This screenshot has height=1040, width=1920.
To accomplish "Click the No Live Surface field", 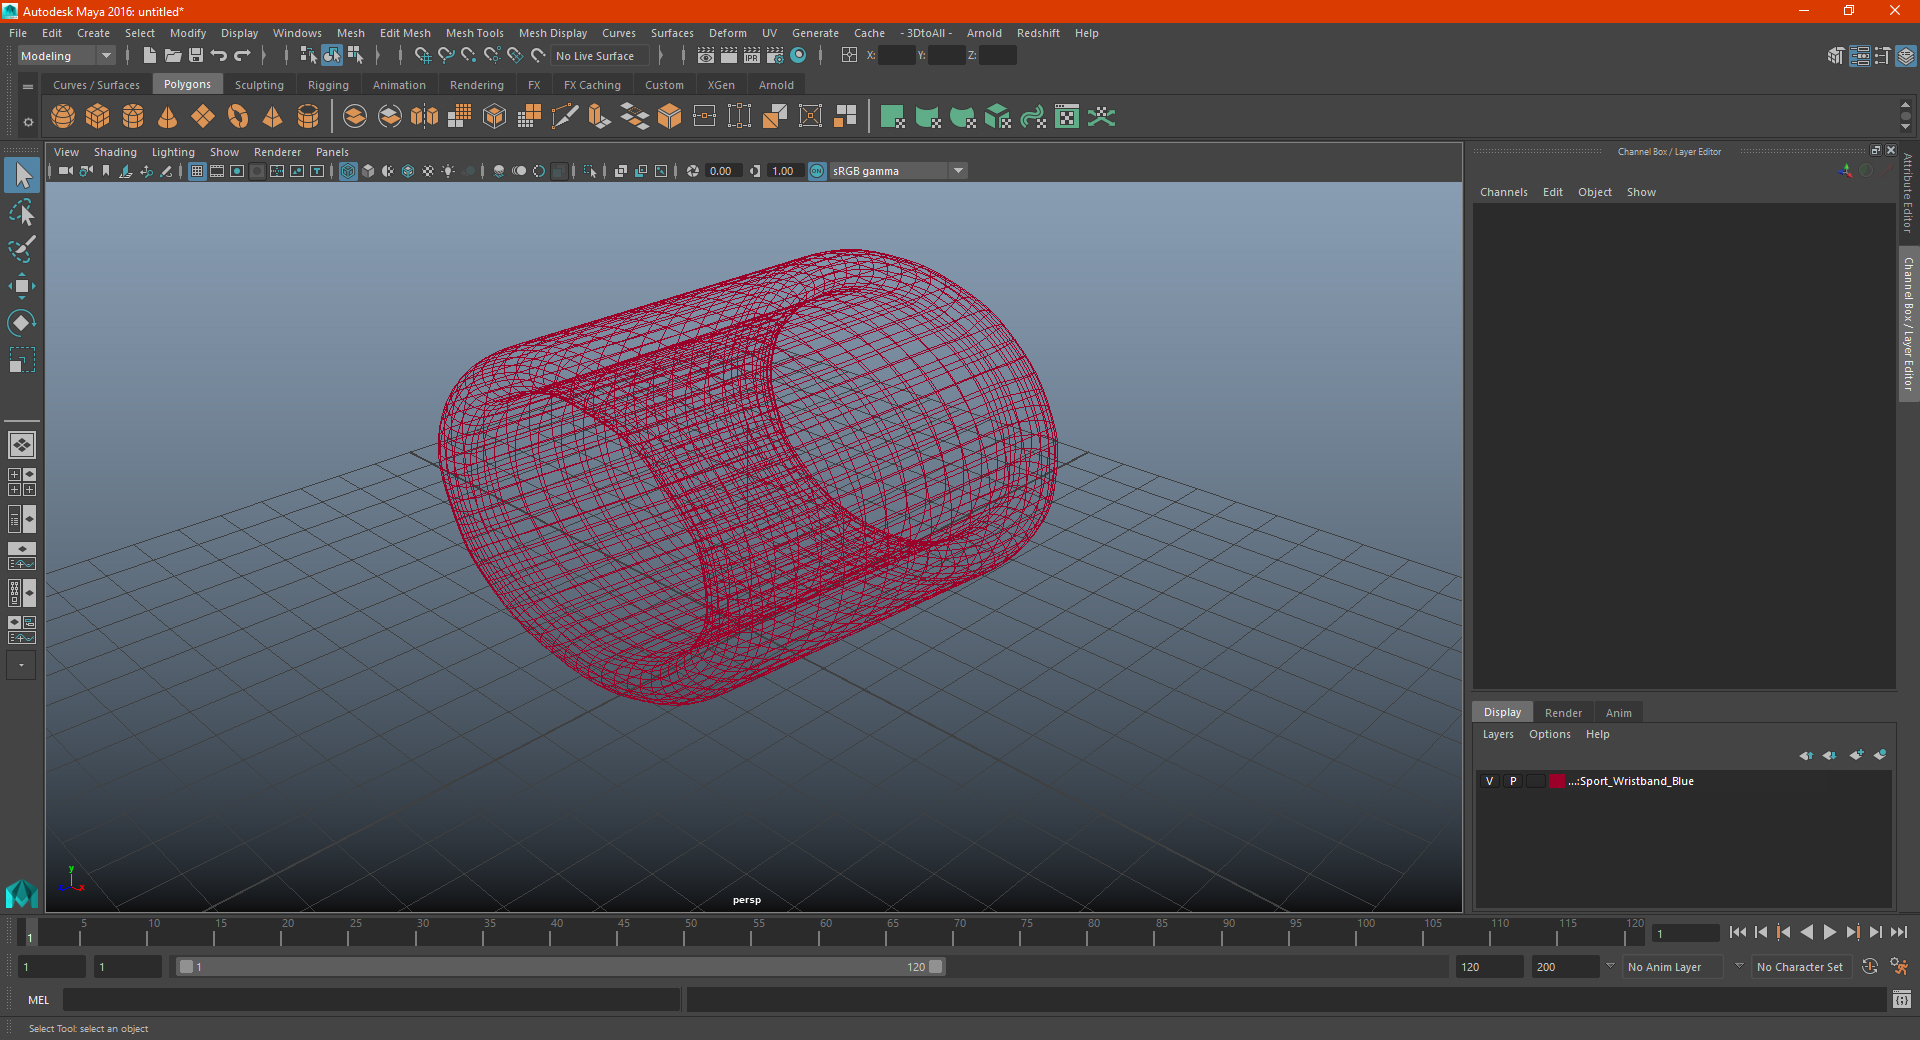I will click(601, 56).
